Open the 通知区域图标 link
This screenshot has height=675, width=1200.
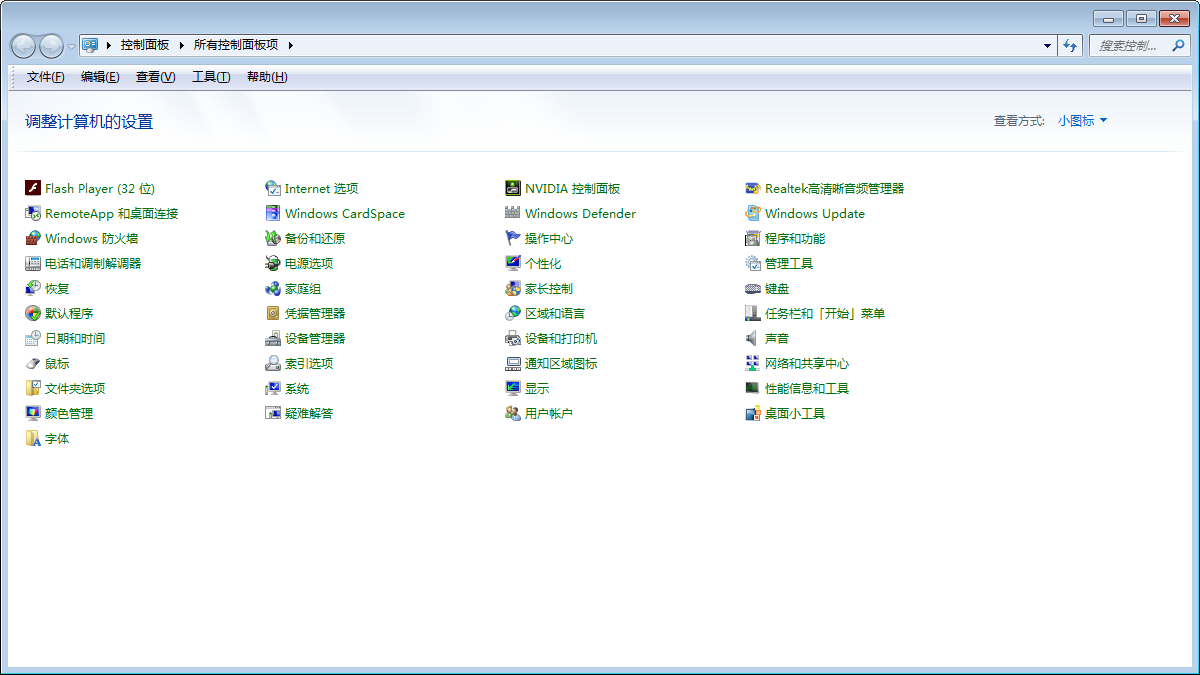coord(561,363)
